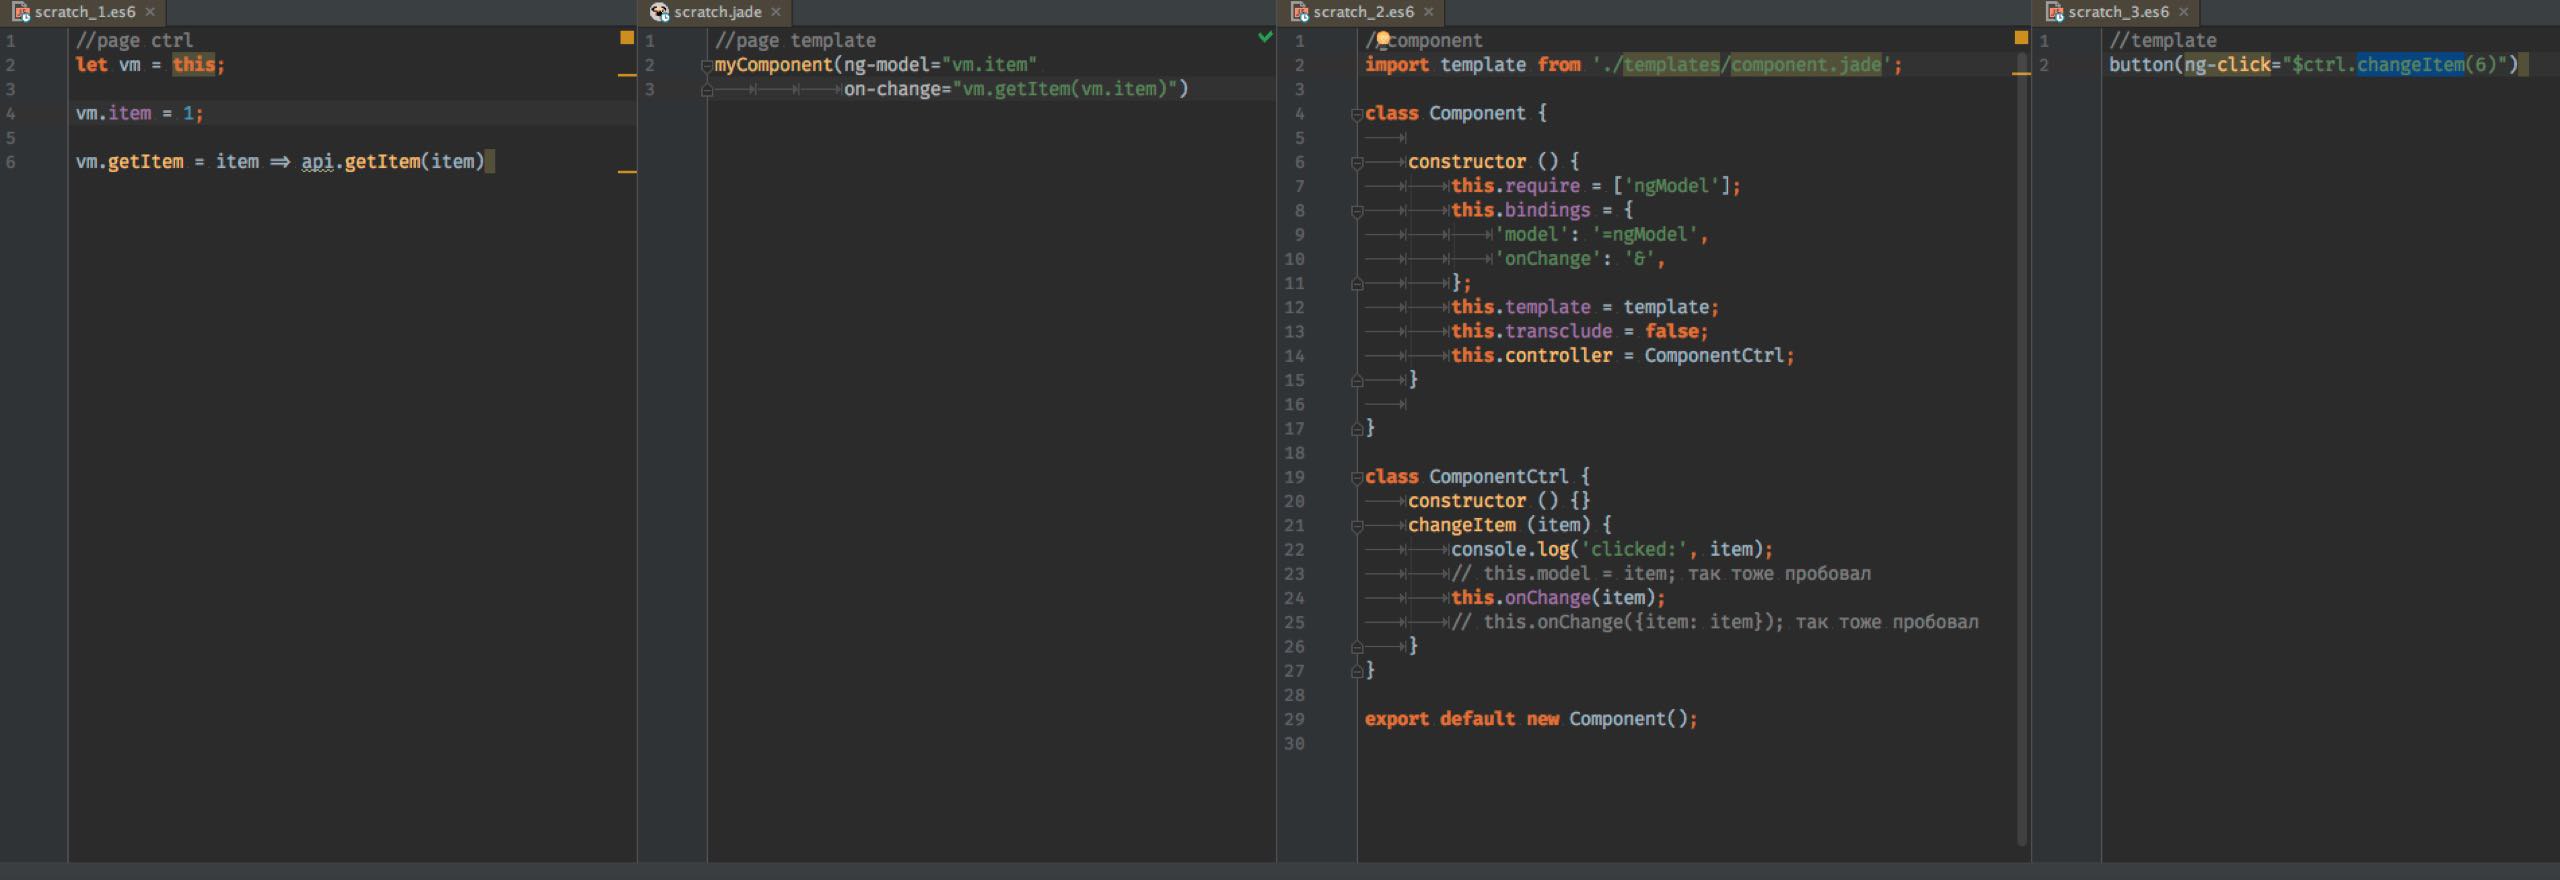Collapse the myComponent fold in scratch.jade
This screenshot has width=2560, height=880.
click(707, 66)
